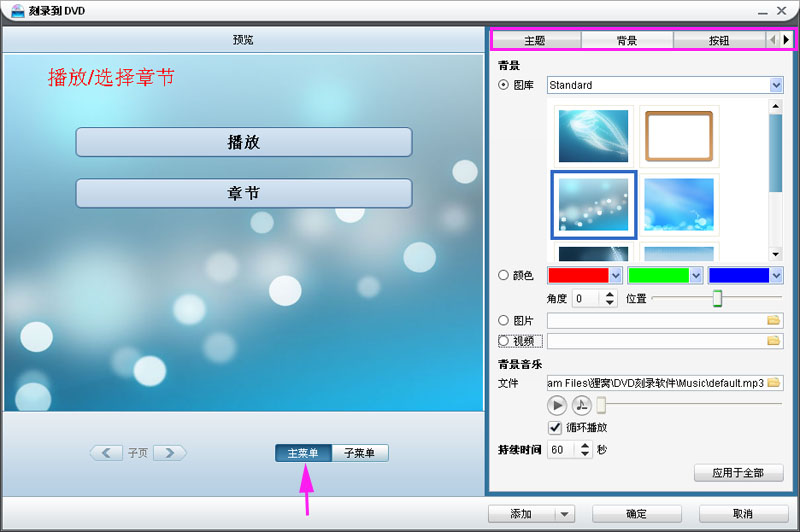Image resolution: width=800 pixels, height=532 pixels.
Task: Click the image path input field
Action: 657,320
